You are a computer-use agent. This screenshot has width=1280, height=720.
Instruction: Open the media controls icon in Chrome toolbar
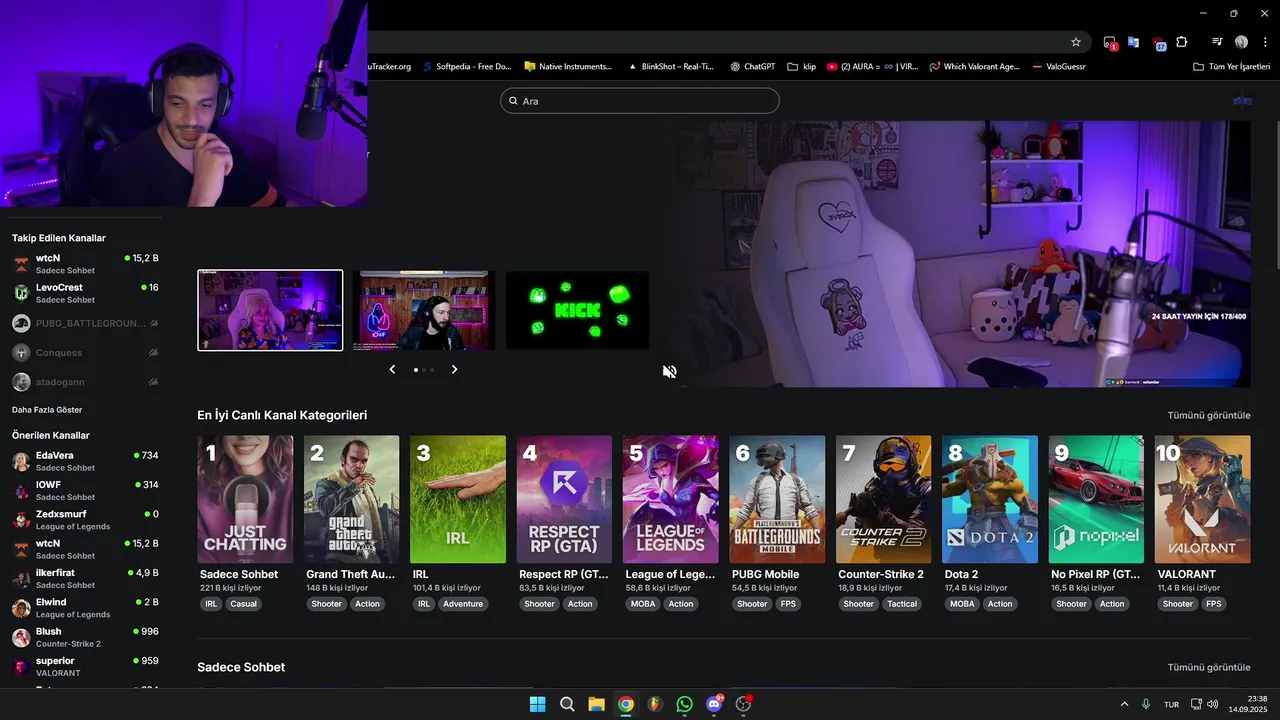(x=1217, y=42)
